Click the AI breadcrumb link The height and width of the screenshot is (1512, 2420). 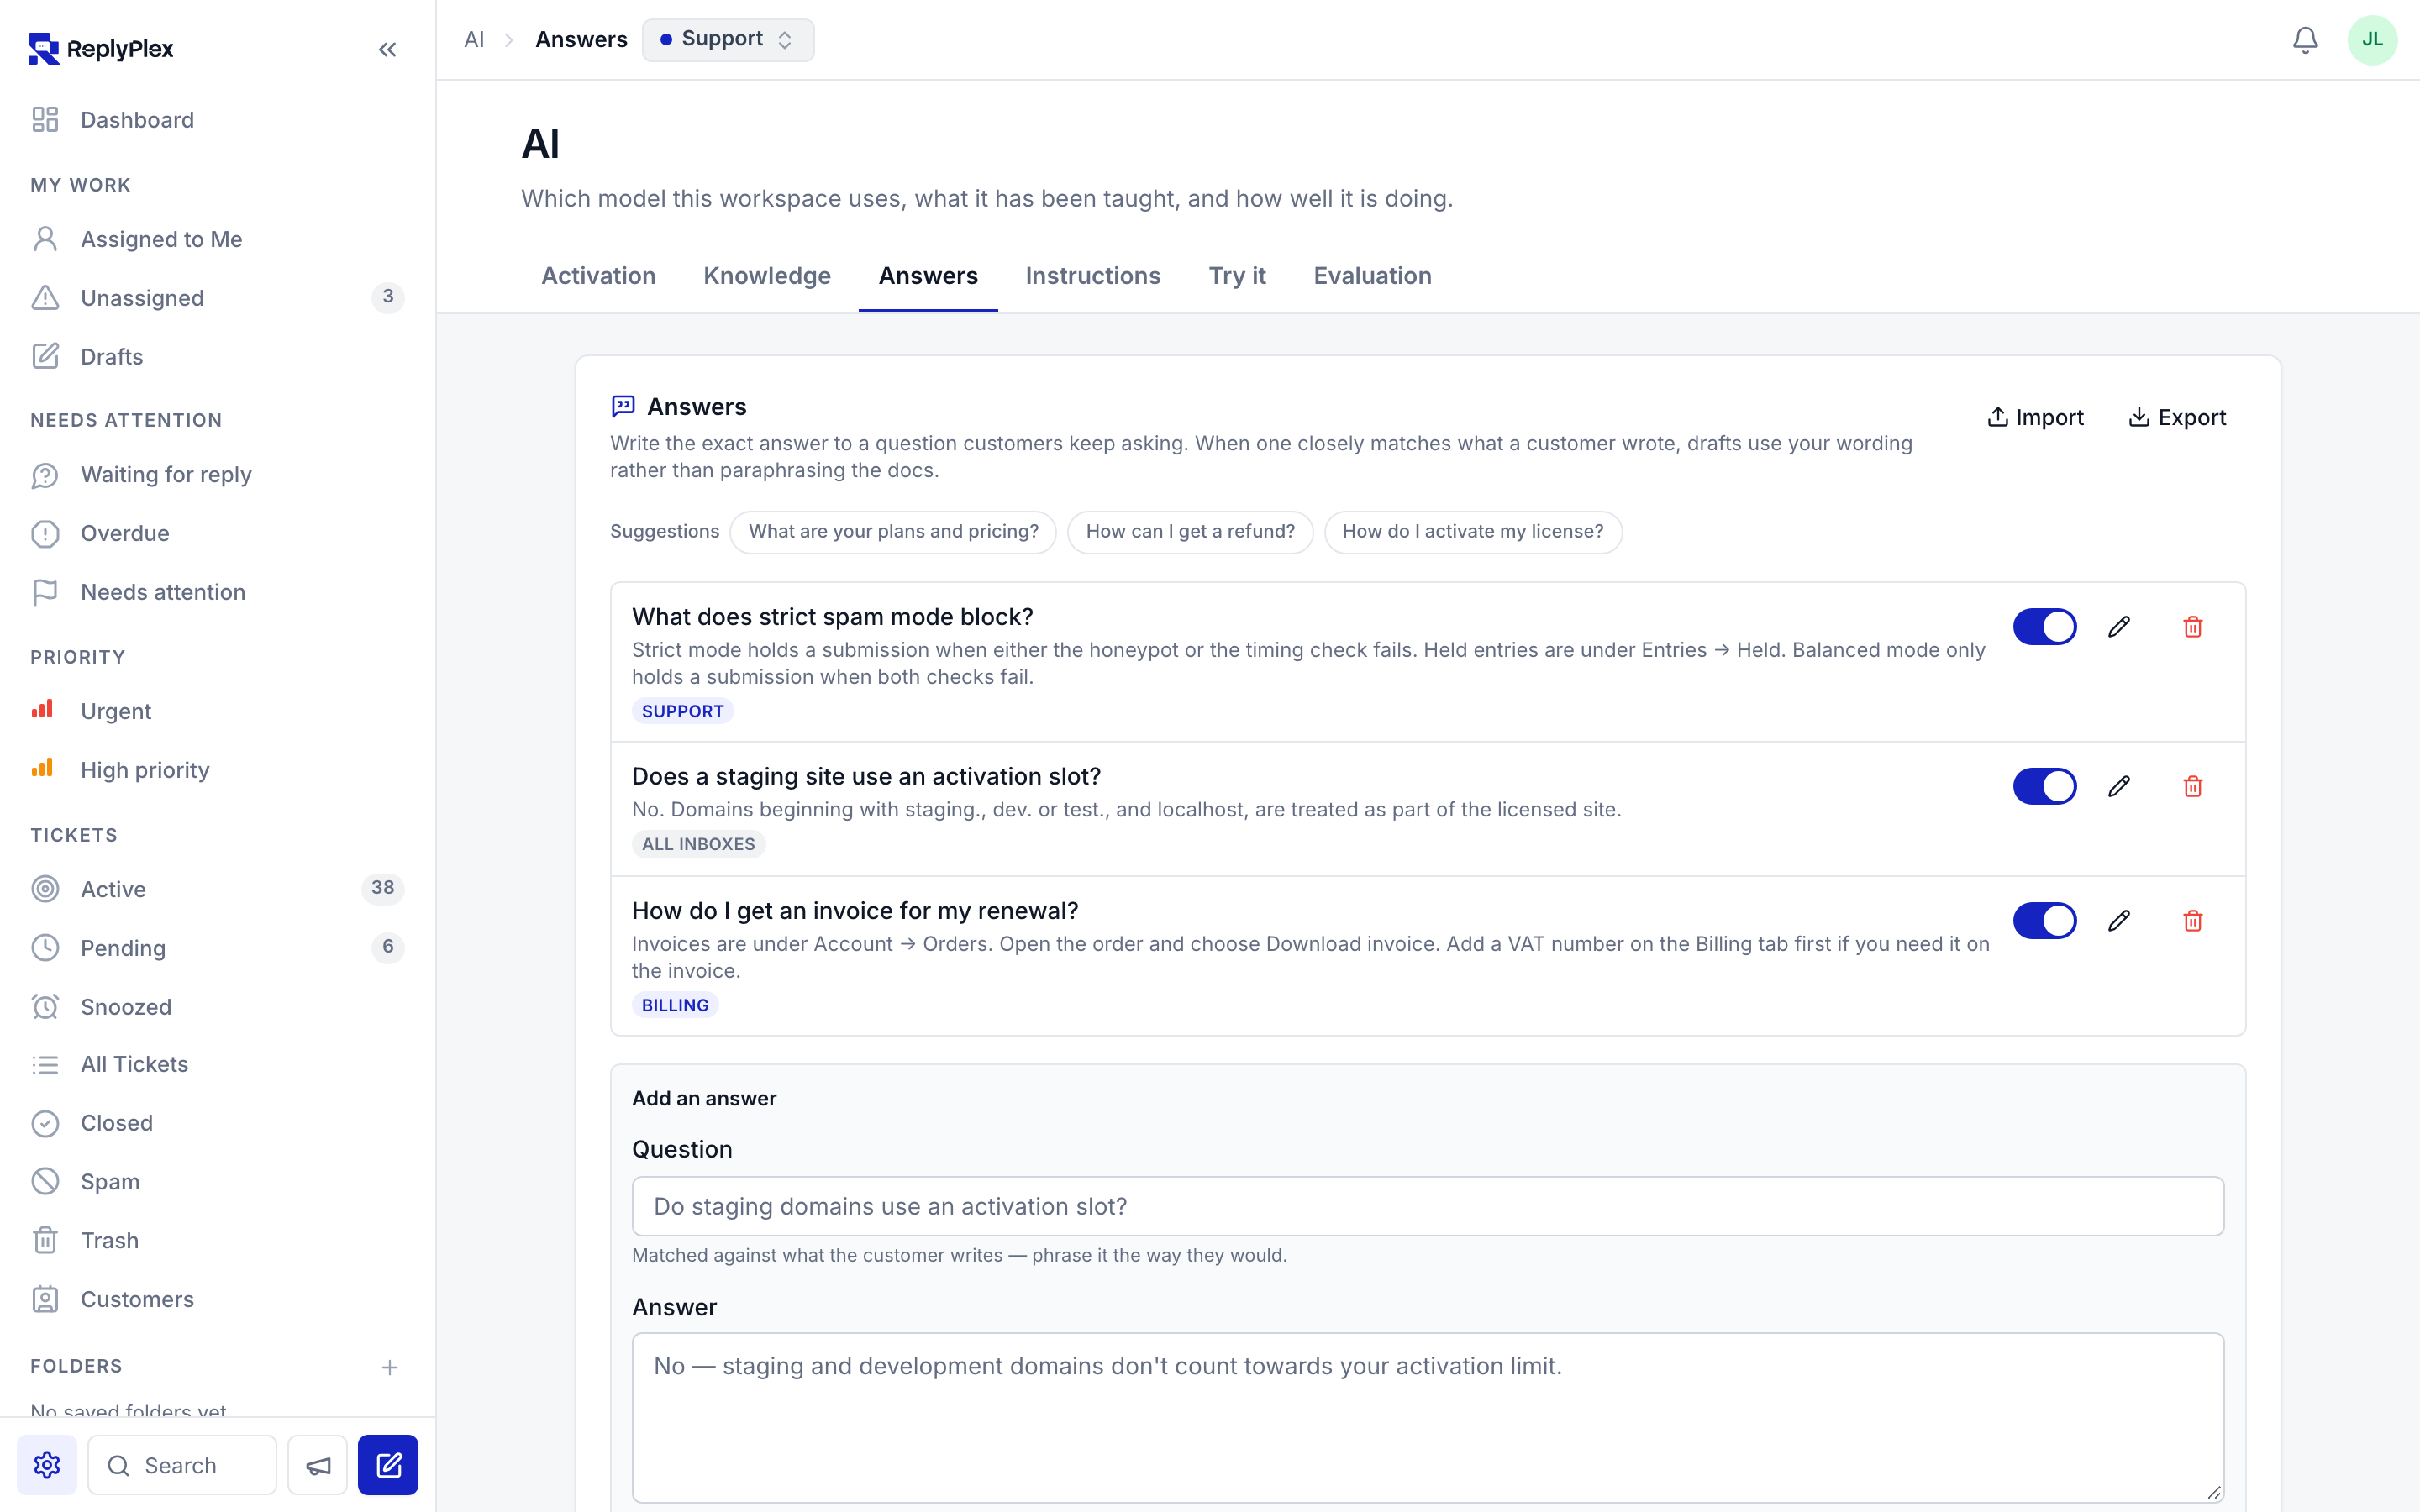(x=474, y=39)
